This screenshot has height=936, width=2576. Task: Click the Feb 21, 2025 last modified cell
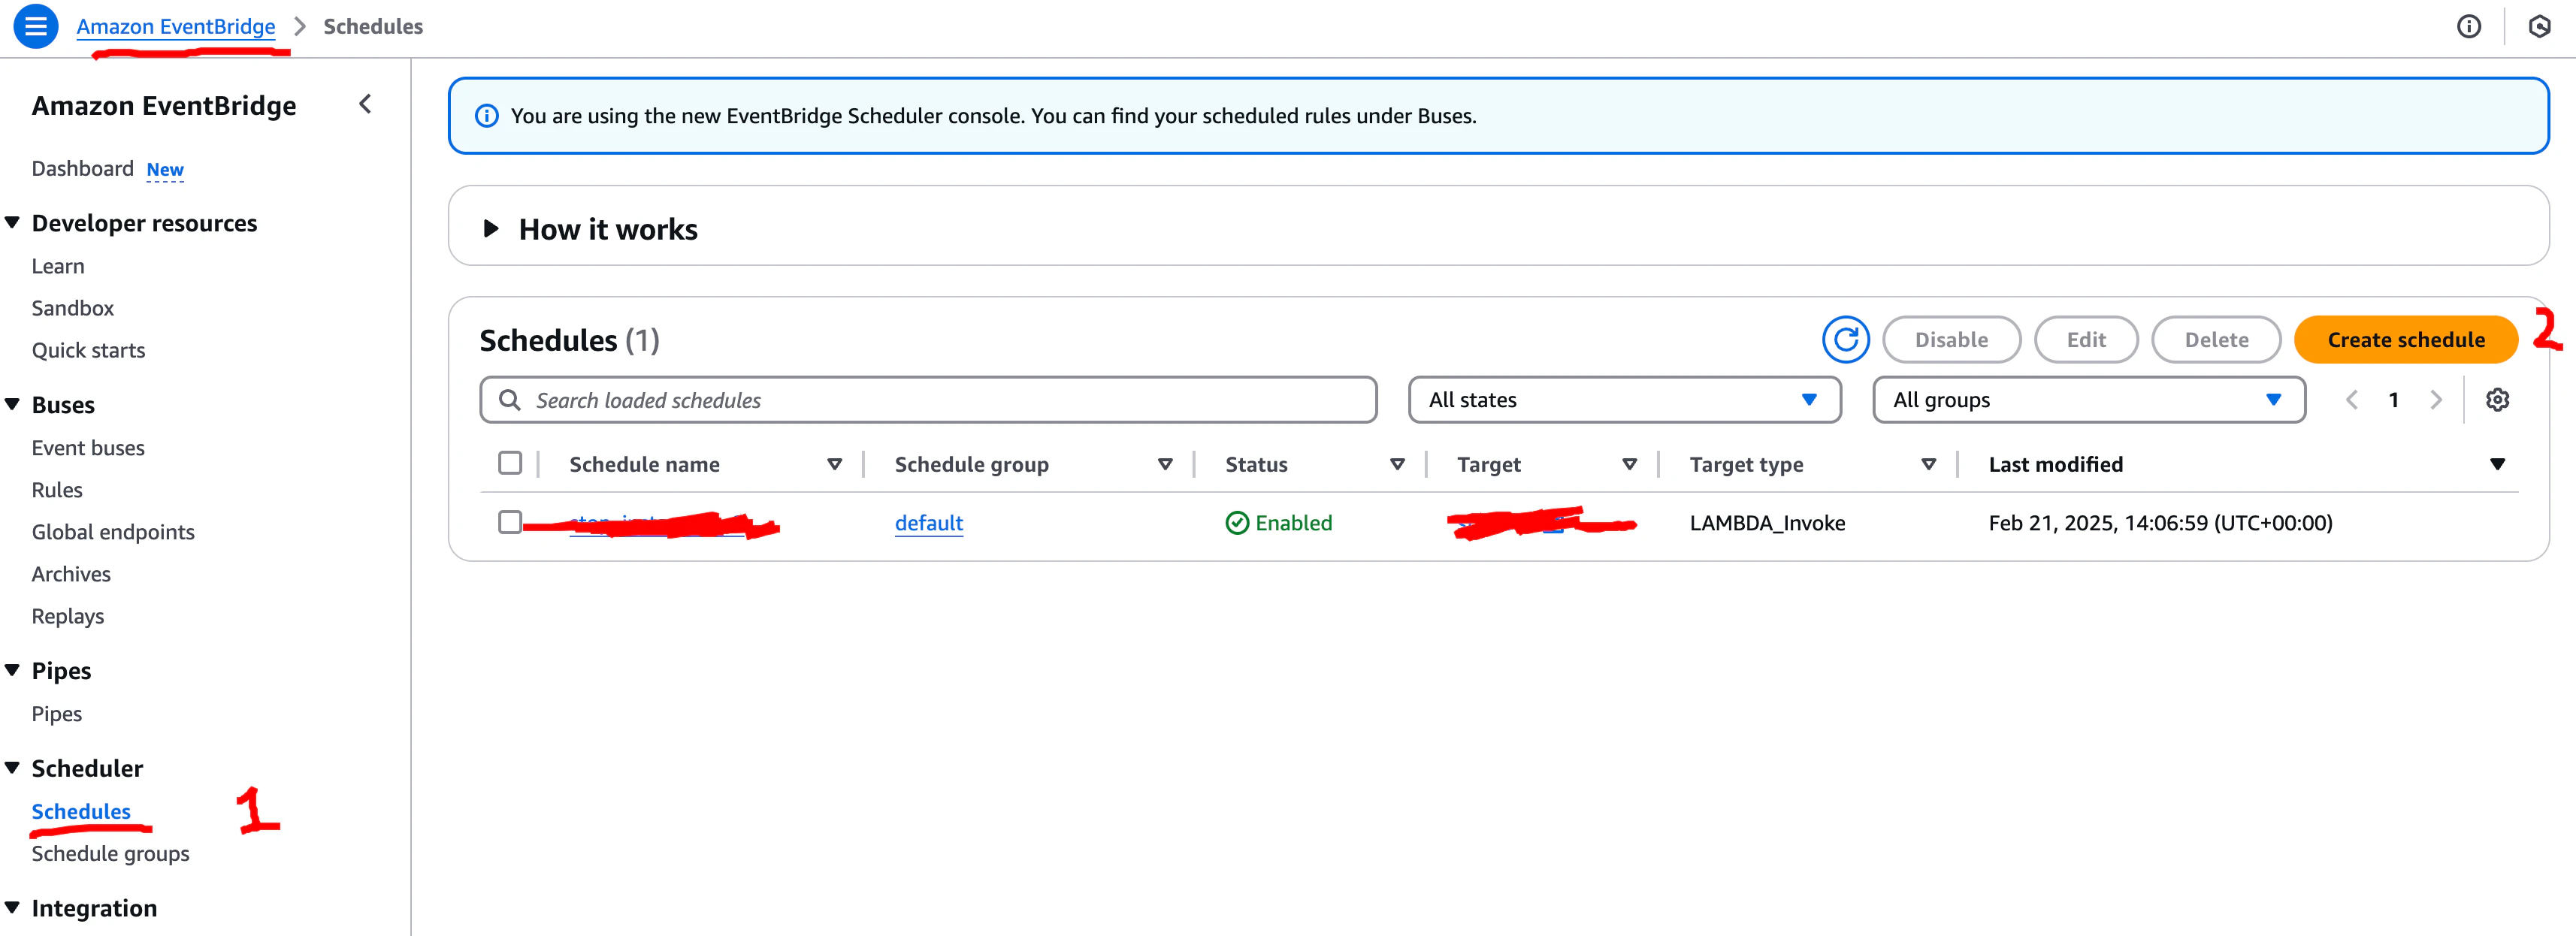2160,523
